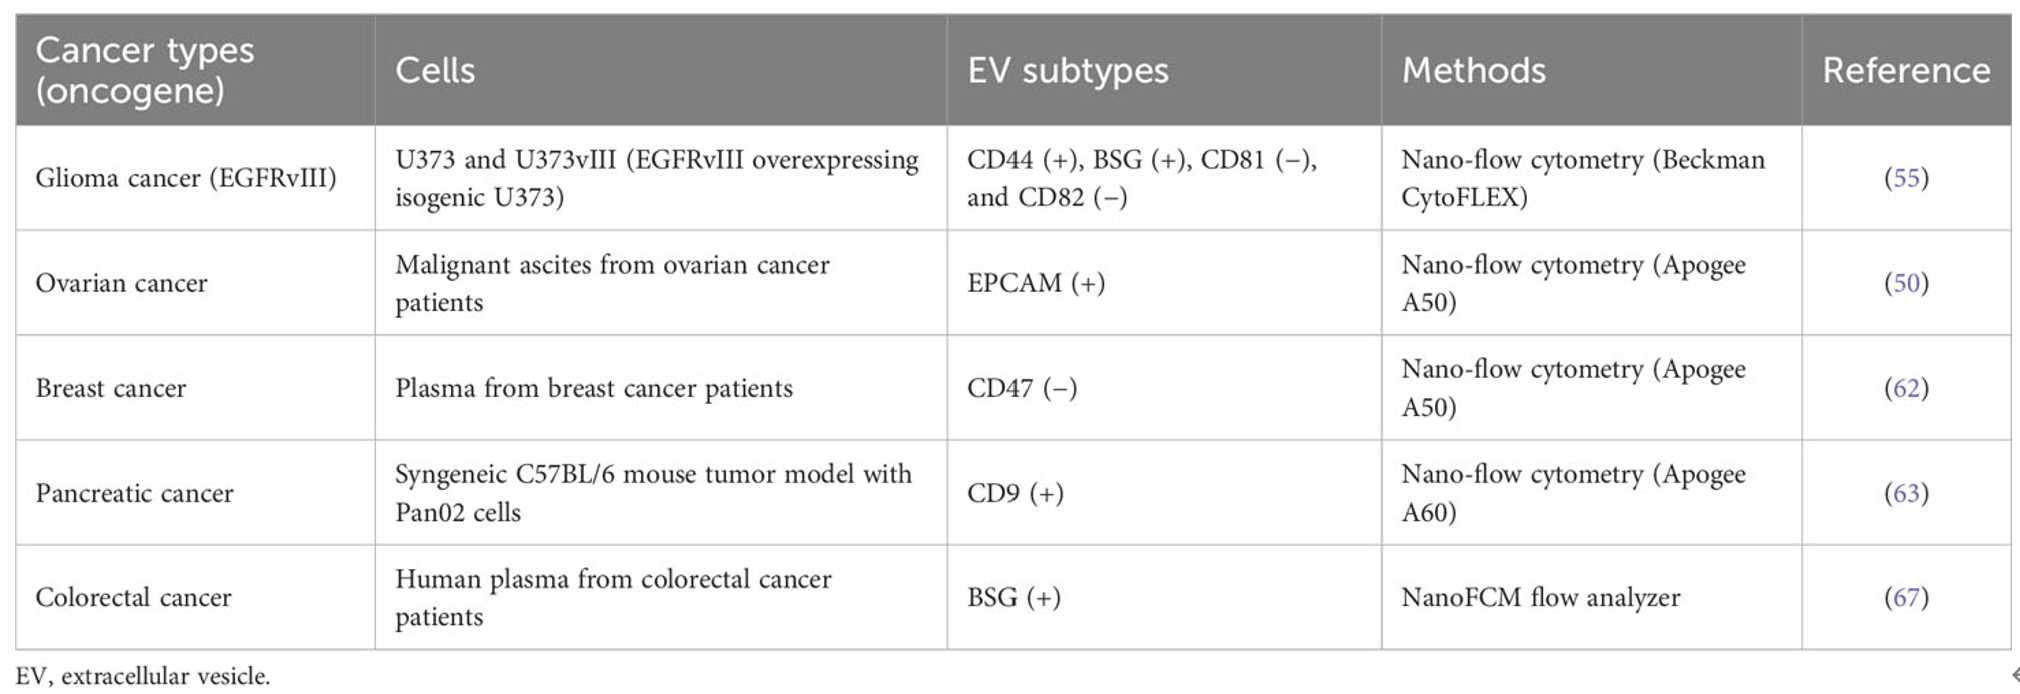
Task: Select the Glioma cancer (EGFRvIII) cell
Action: point(186,178)
